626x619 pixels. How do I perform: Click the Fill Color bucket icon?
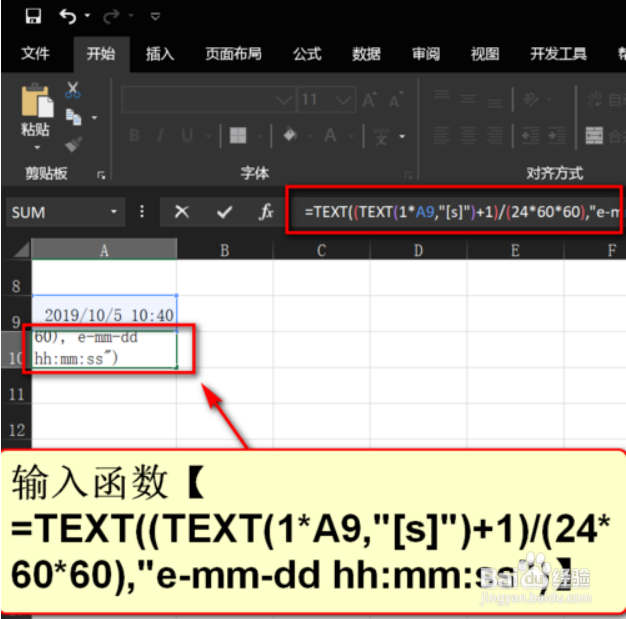290,135
